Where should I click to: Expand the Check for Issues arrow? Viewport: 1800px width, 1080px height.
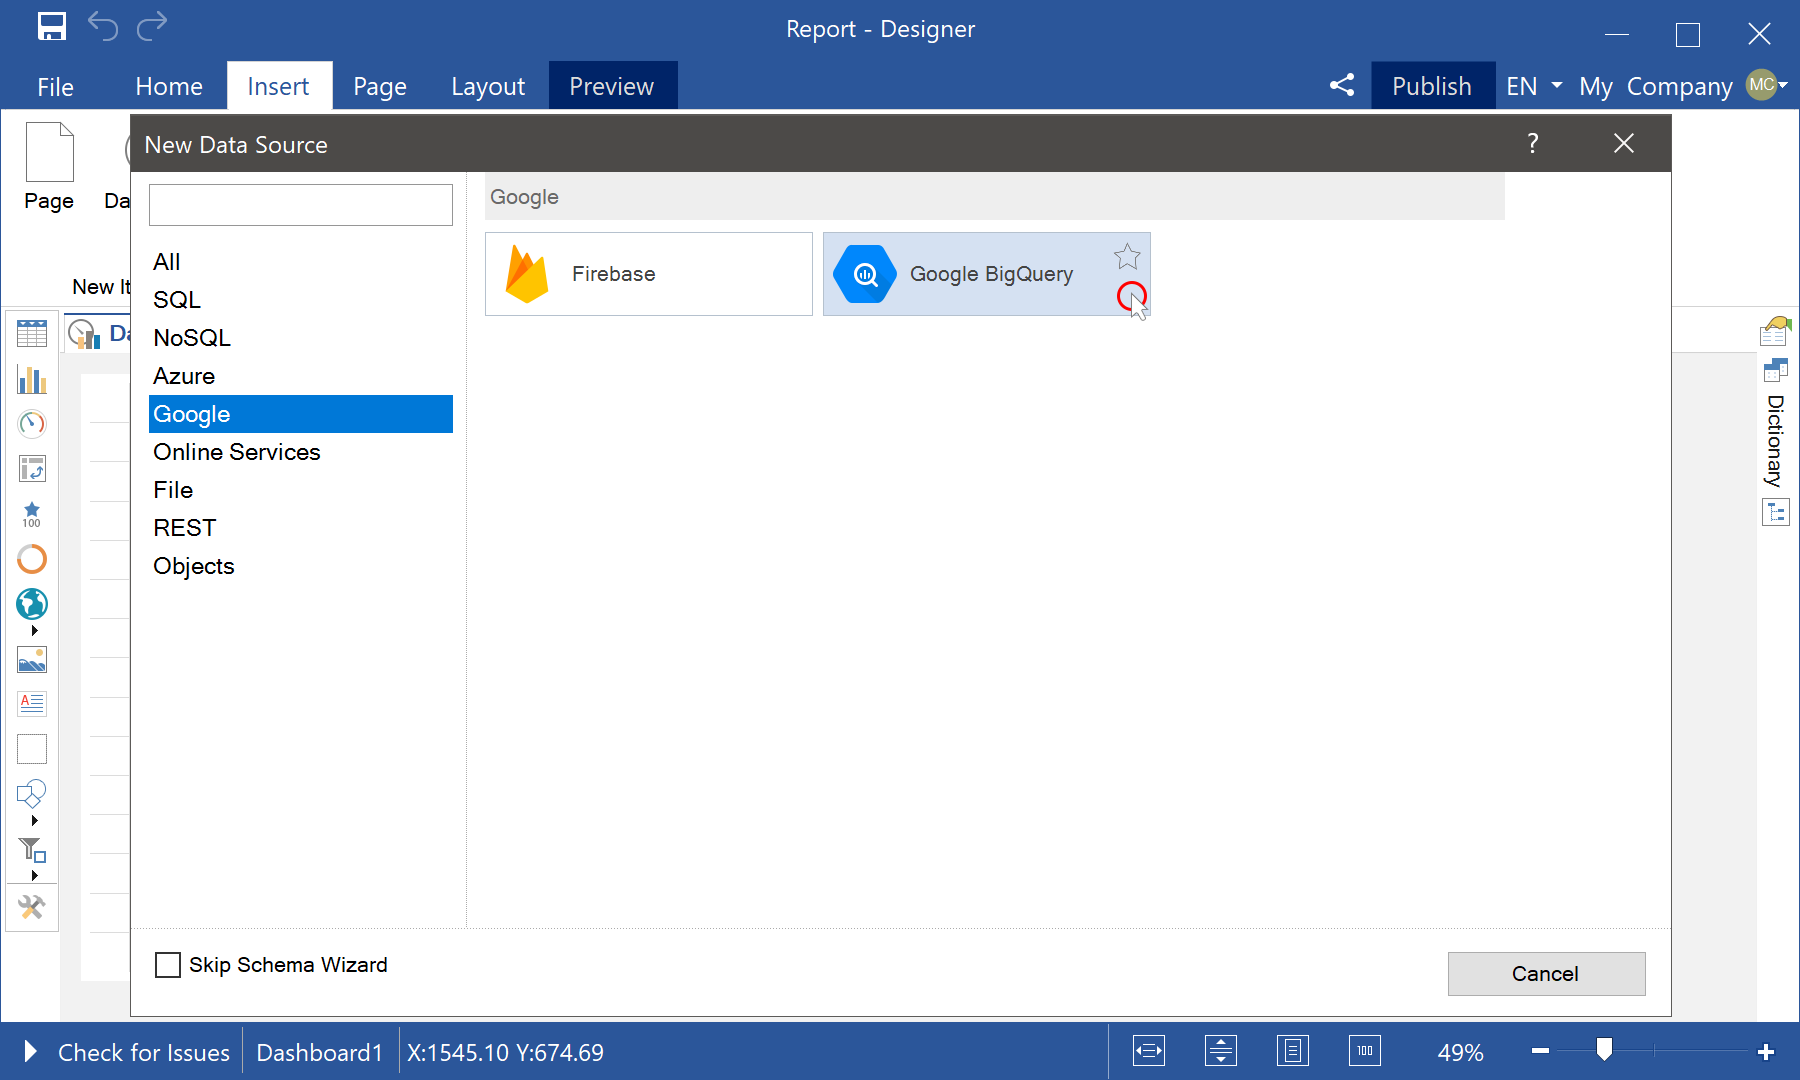[x=30, y=1051]
